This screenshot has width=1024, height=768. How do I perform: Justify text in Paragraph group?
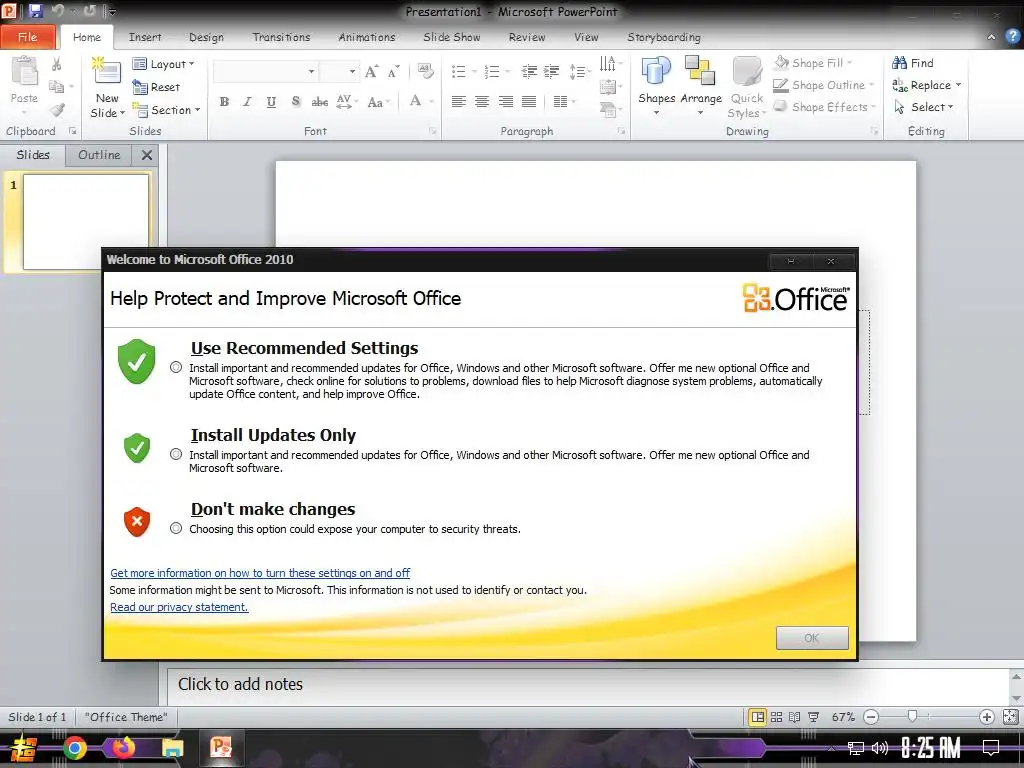pyautogui.click(x=529, y=102)
